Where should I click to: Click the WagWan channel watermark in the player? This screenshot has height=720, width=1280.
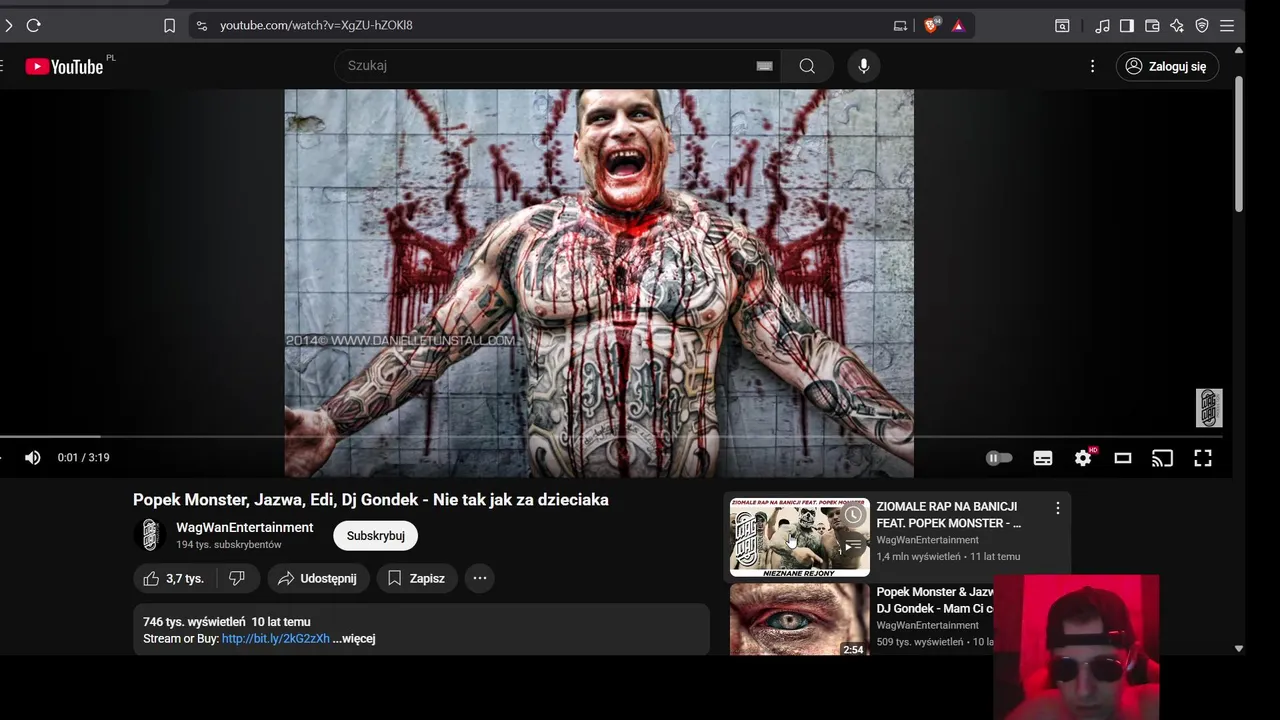[1209, 408]
